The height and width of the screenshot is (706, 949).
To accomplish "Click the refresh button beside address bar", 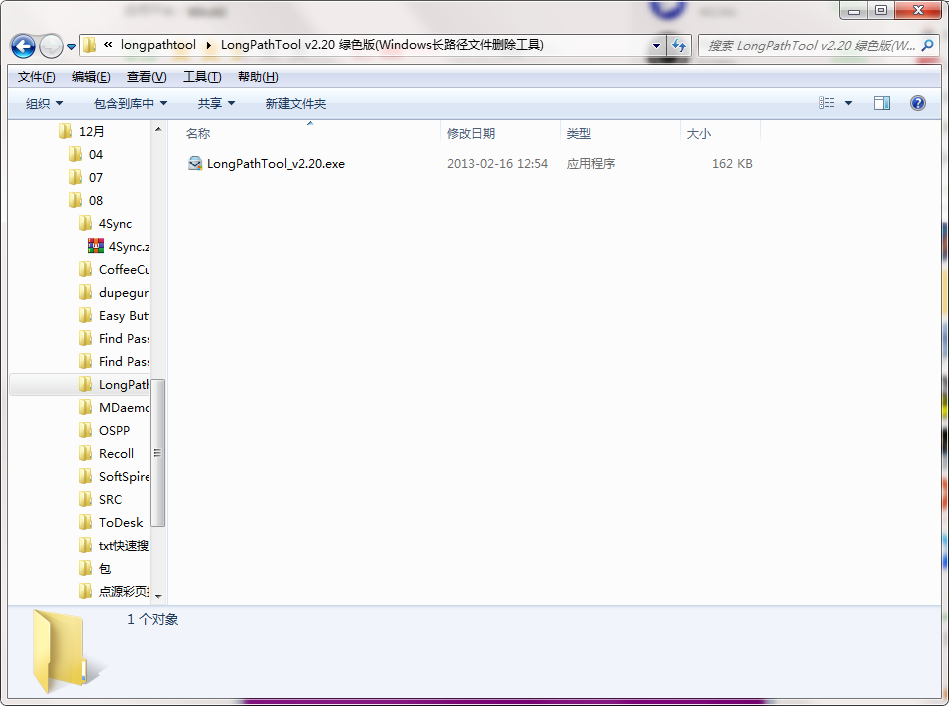I will tap(679, 45).
